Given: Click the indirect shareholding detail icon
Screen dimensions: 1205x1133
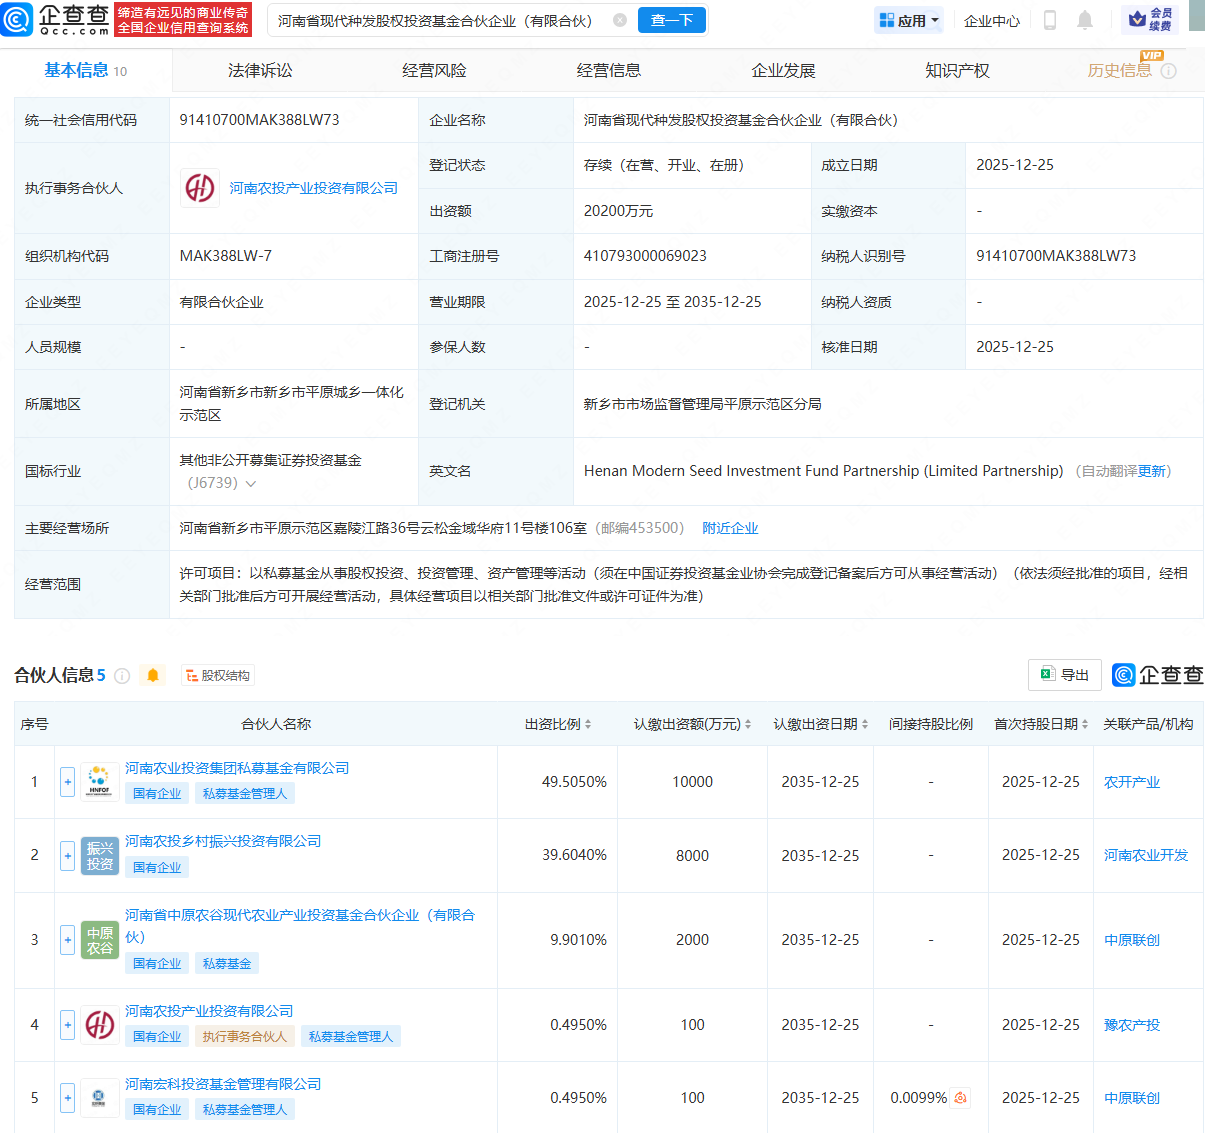Looking at the screenshot, I should pyautogui.click(x=960, y=1098).
